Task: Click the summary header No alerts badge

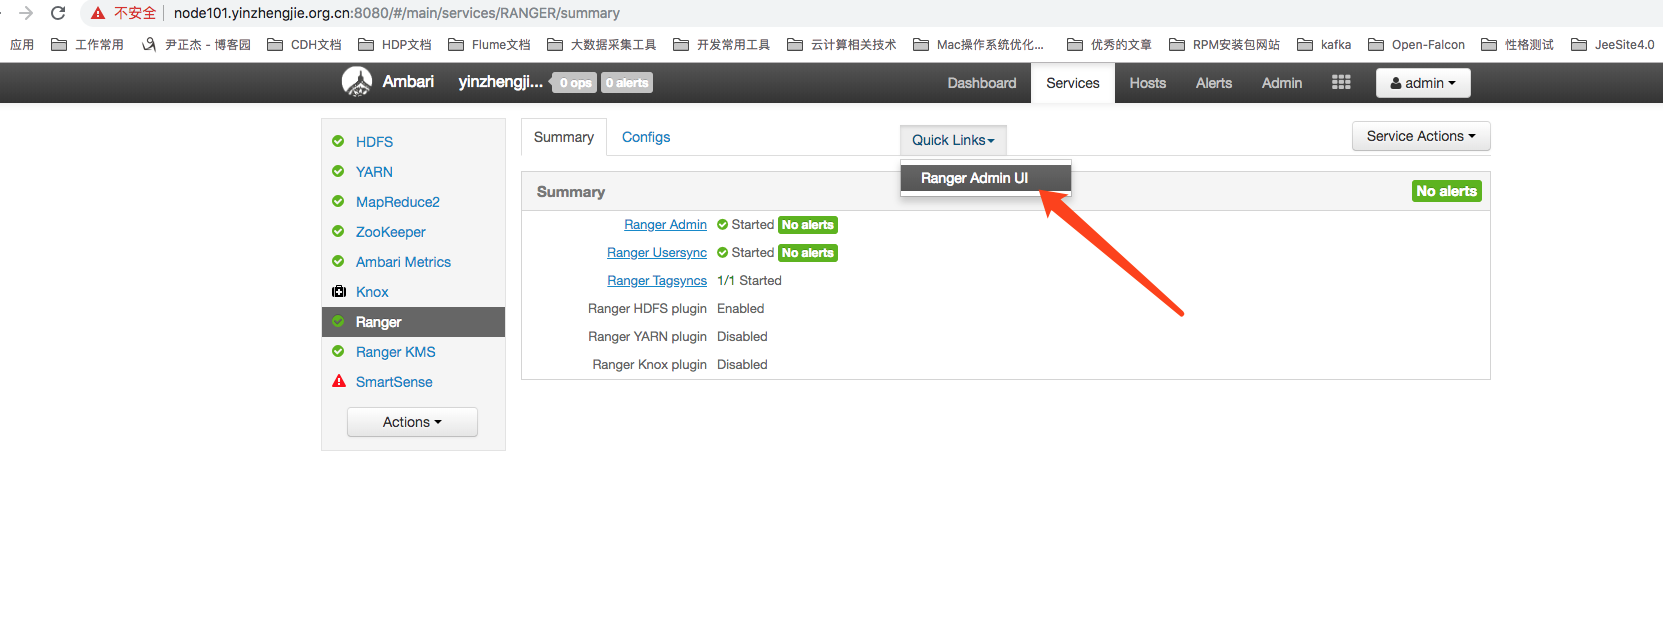Action: [1446, 191]
